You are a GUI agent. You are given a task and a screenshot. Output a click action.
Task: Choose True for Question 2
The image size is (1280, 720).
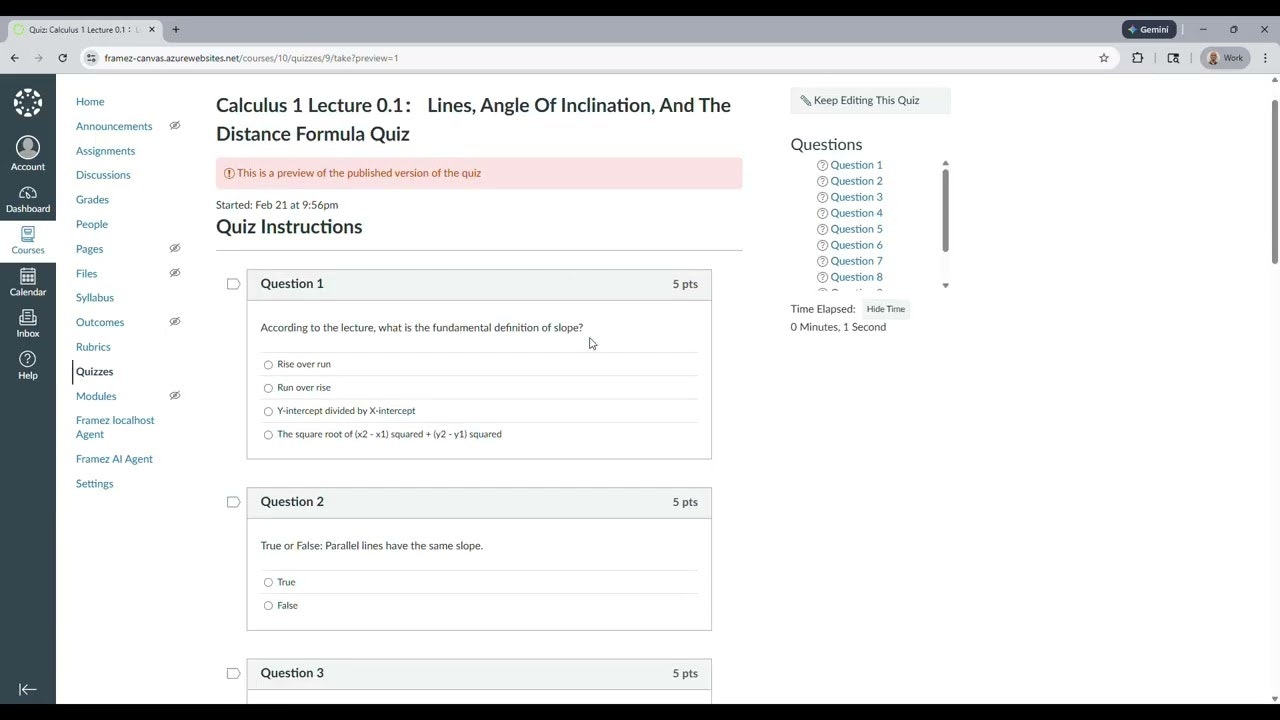coord(268,582)
